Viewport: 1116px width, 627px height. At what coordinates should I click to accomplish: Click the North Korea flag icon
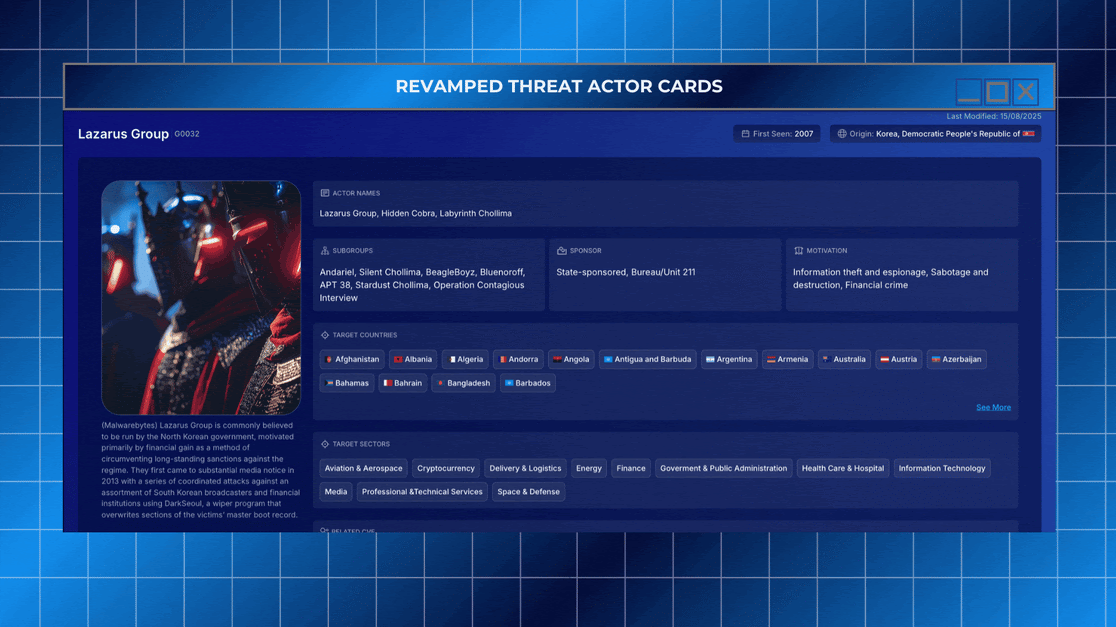click(x=1028, y=134)
